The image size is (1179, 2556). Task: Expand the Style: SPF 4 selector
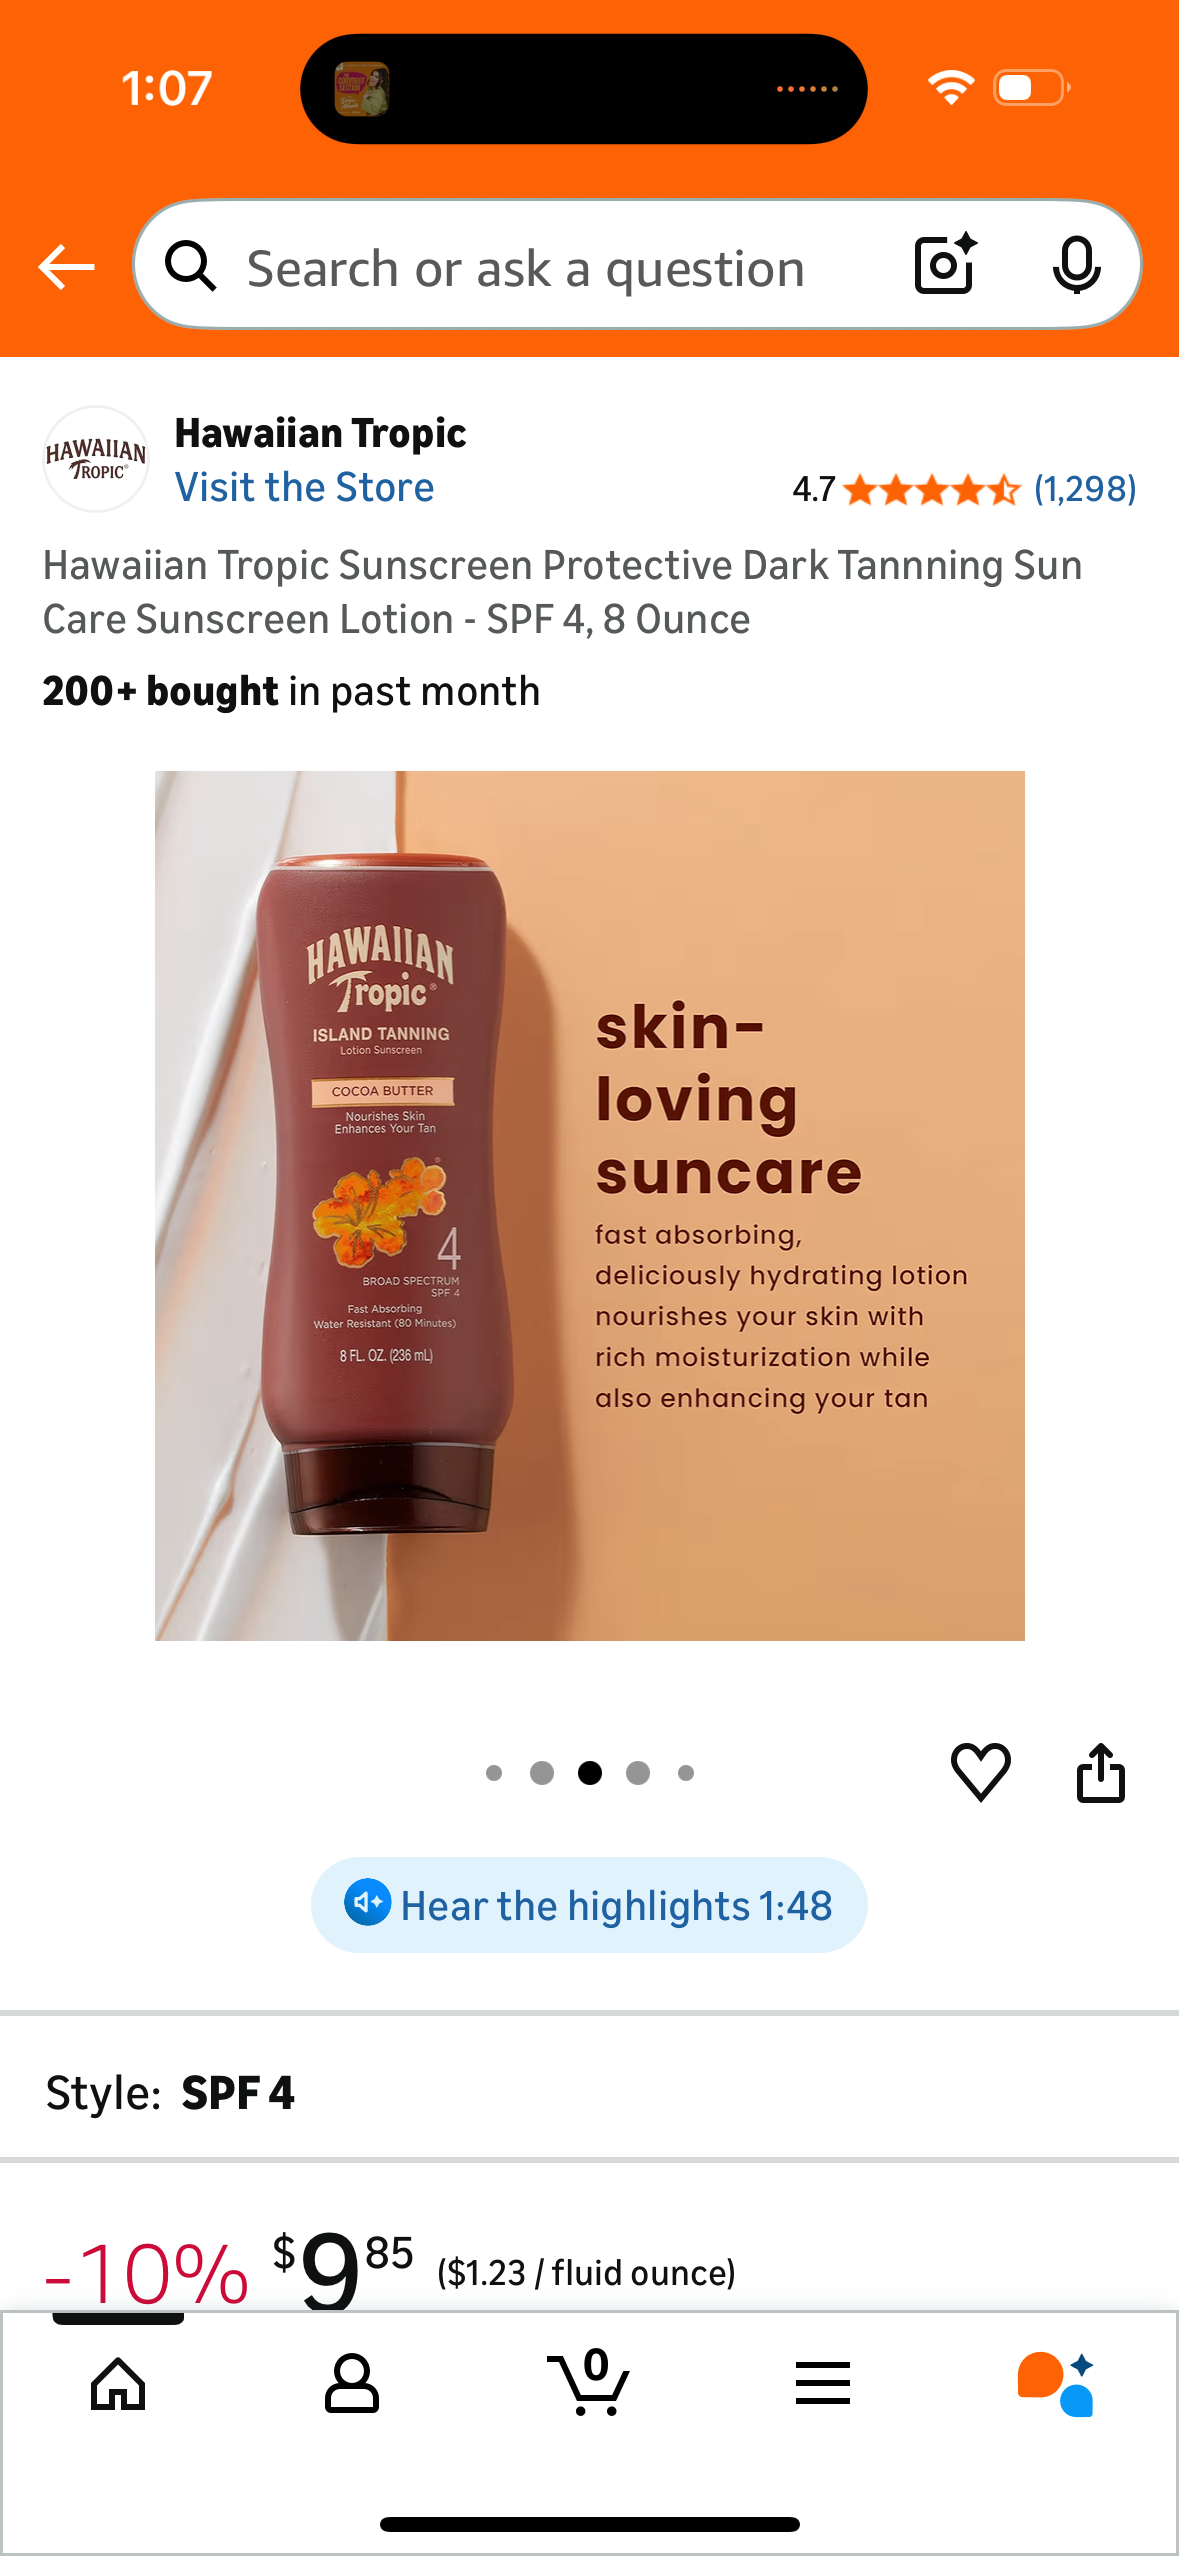589,2093
